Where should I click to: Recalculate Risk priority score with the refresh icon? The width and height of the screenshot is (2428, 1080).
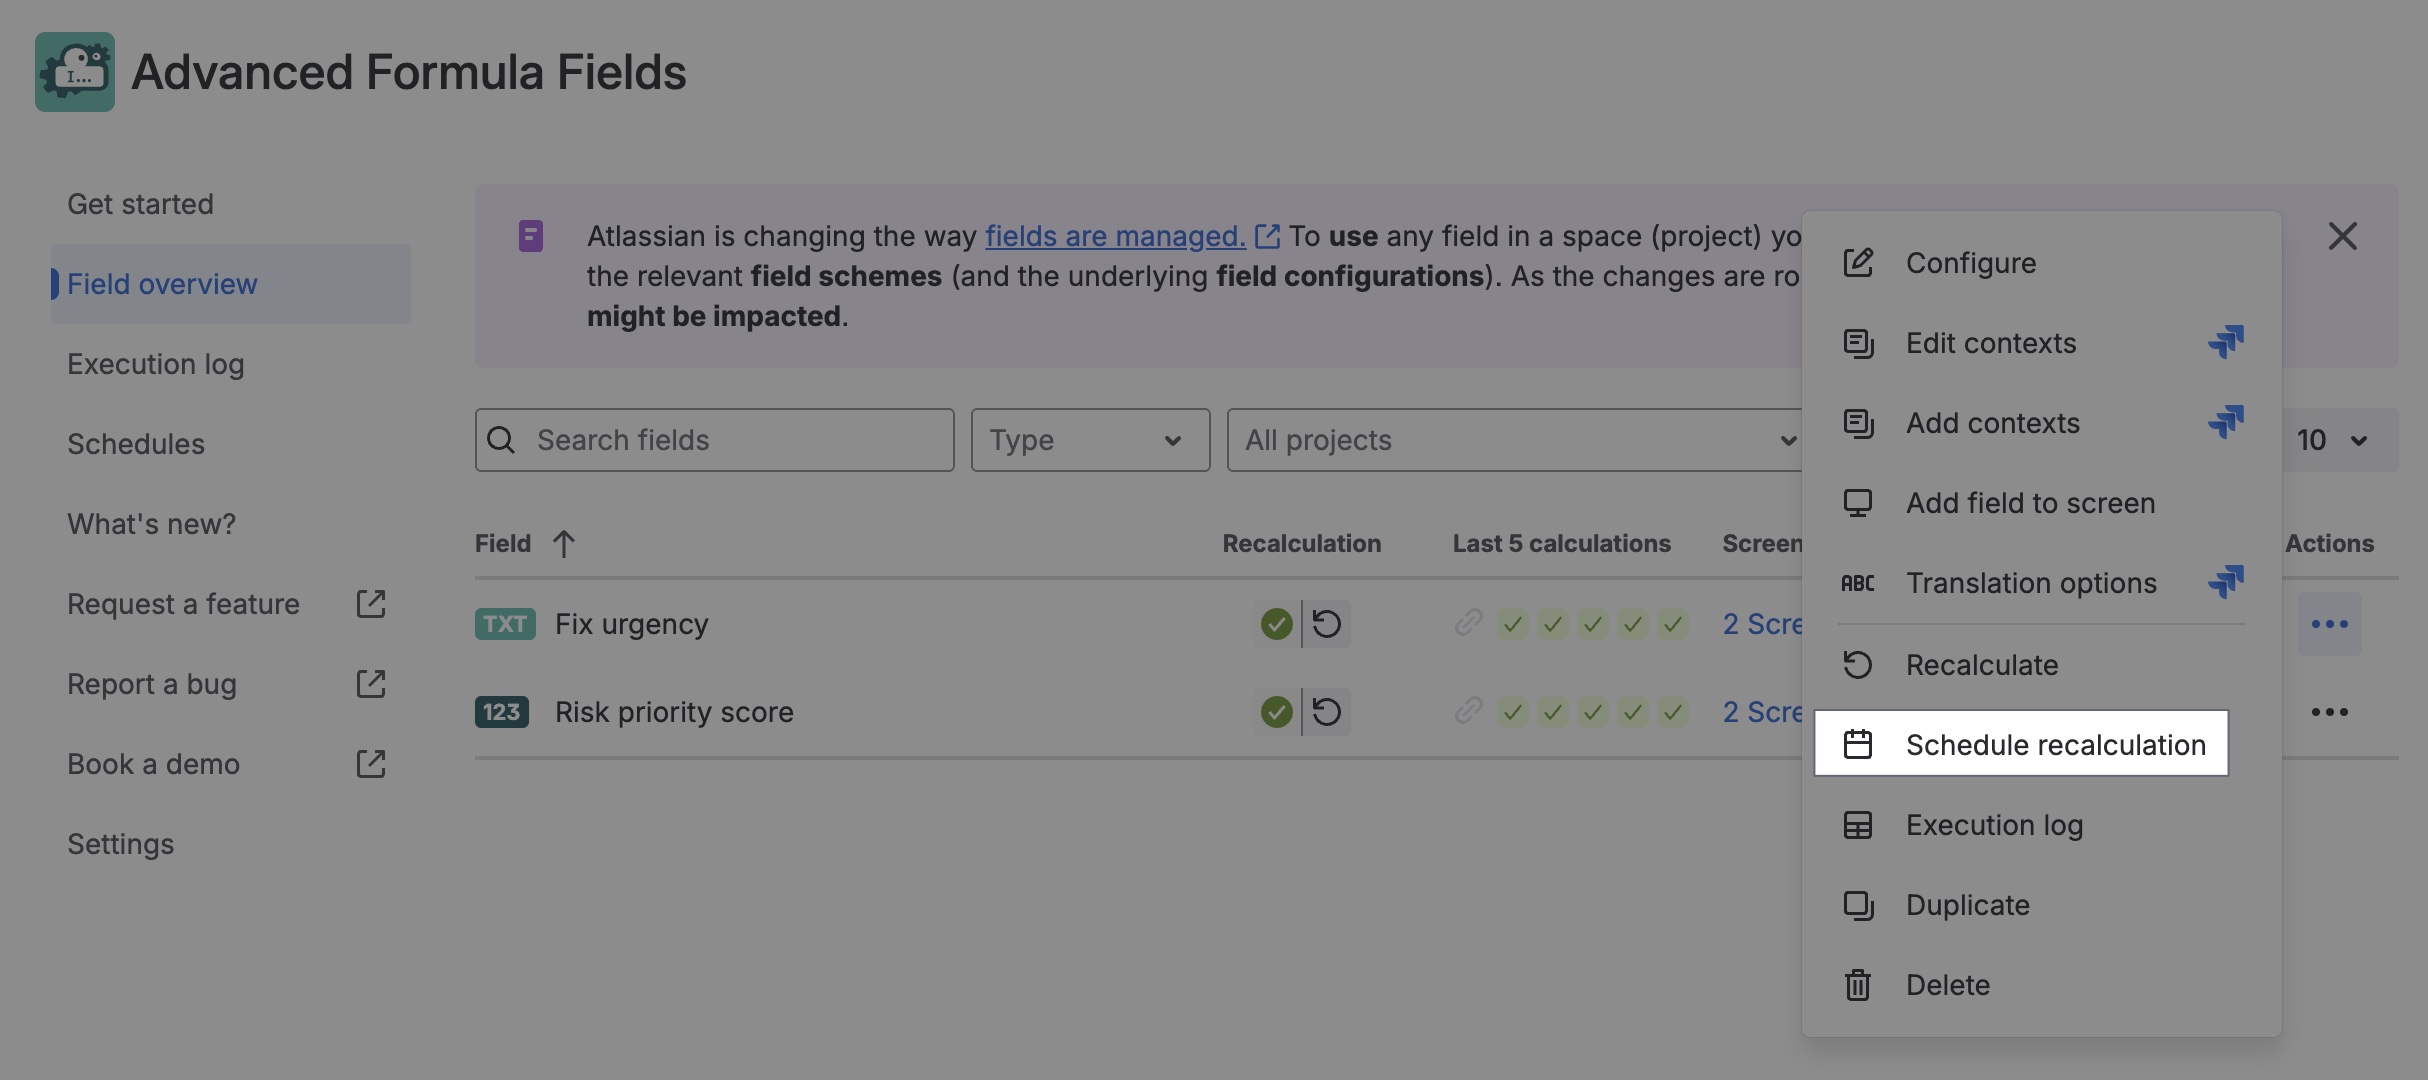(x=1327, y=712)
